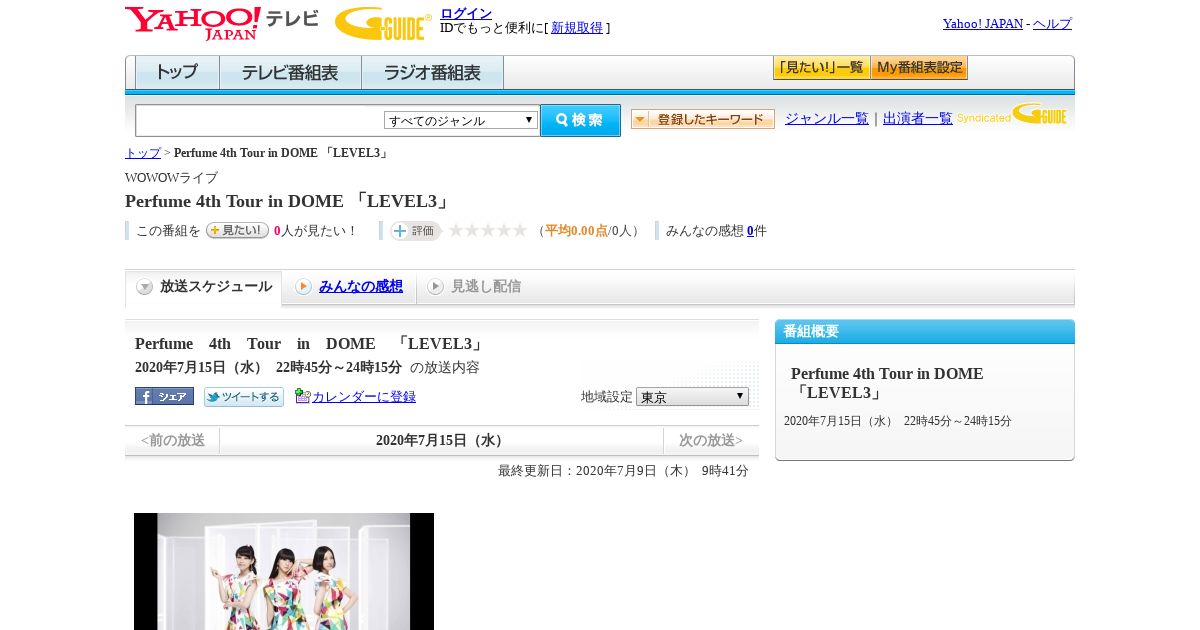
Task: Click the Perfume trio program thumbnail
Action: pyautogui.click(x=284, y=571)
